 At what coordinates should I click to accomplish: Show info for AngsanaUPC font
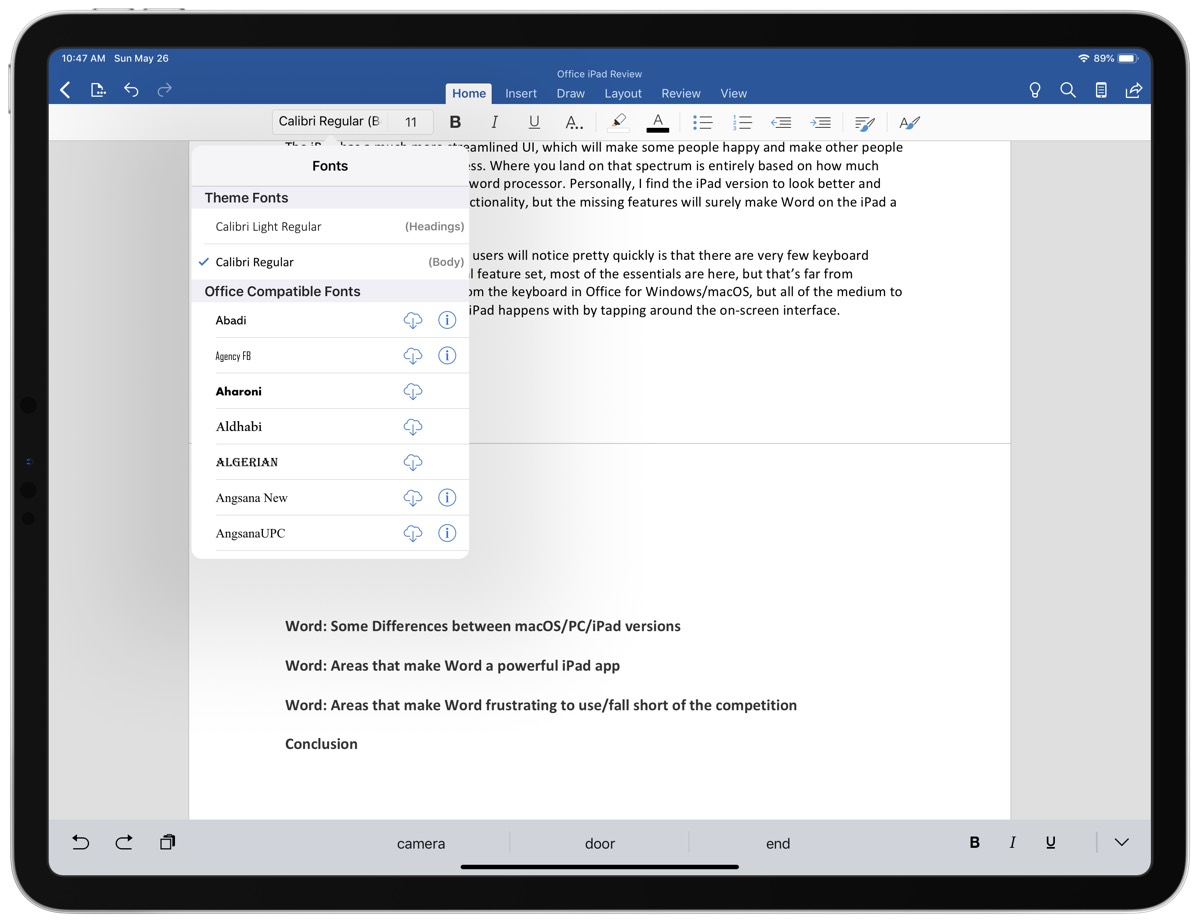pos(447,534)
